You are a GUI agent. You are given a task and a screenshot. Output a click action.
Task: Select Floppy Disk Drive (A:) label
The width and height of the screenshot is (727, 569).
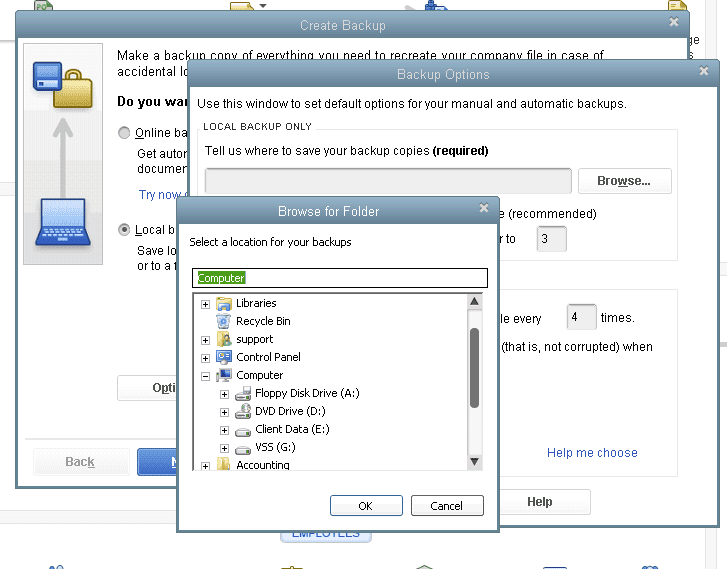[x=307, y=393]
